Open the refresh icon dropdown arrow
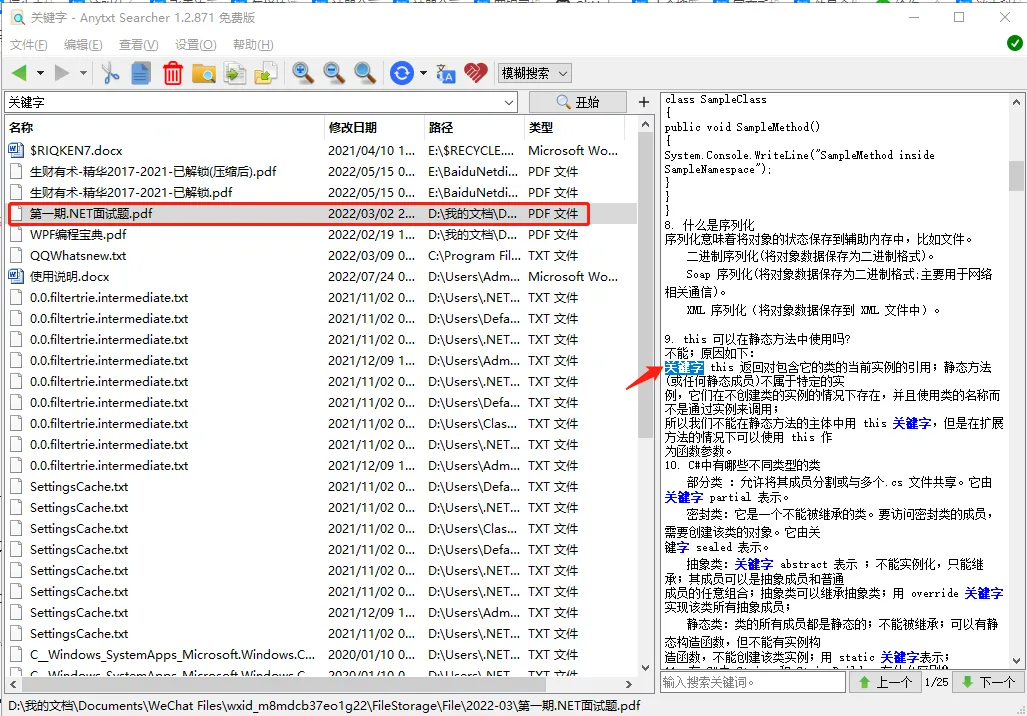Screen dimensions: 1027x716 (423, 73)
